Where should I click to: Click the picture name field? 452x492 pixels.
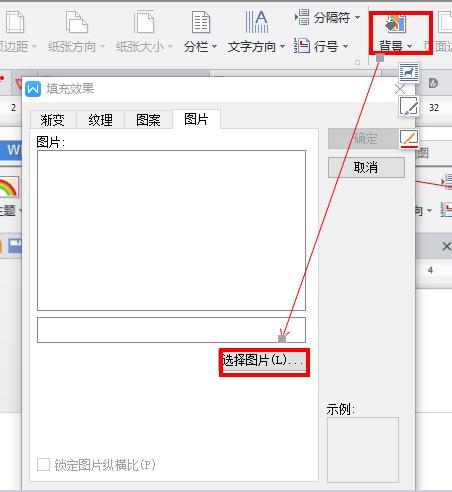[171, 330]
